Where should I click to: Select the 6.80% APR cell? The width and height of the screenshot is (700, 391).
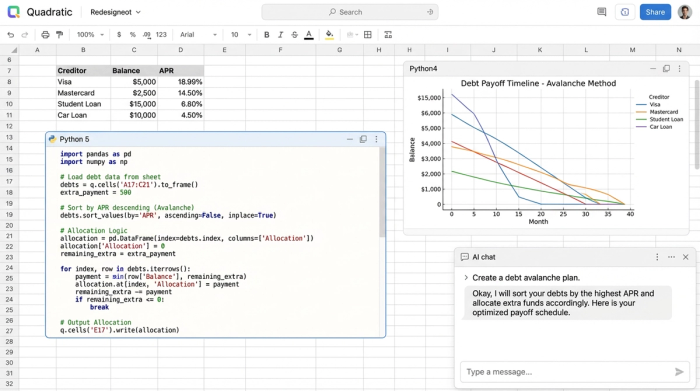[180, 104]
